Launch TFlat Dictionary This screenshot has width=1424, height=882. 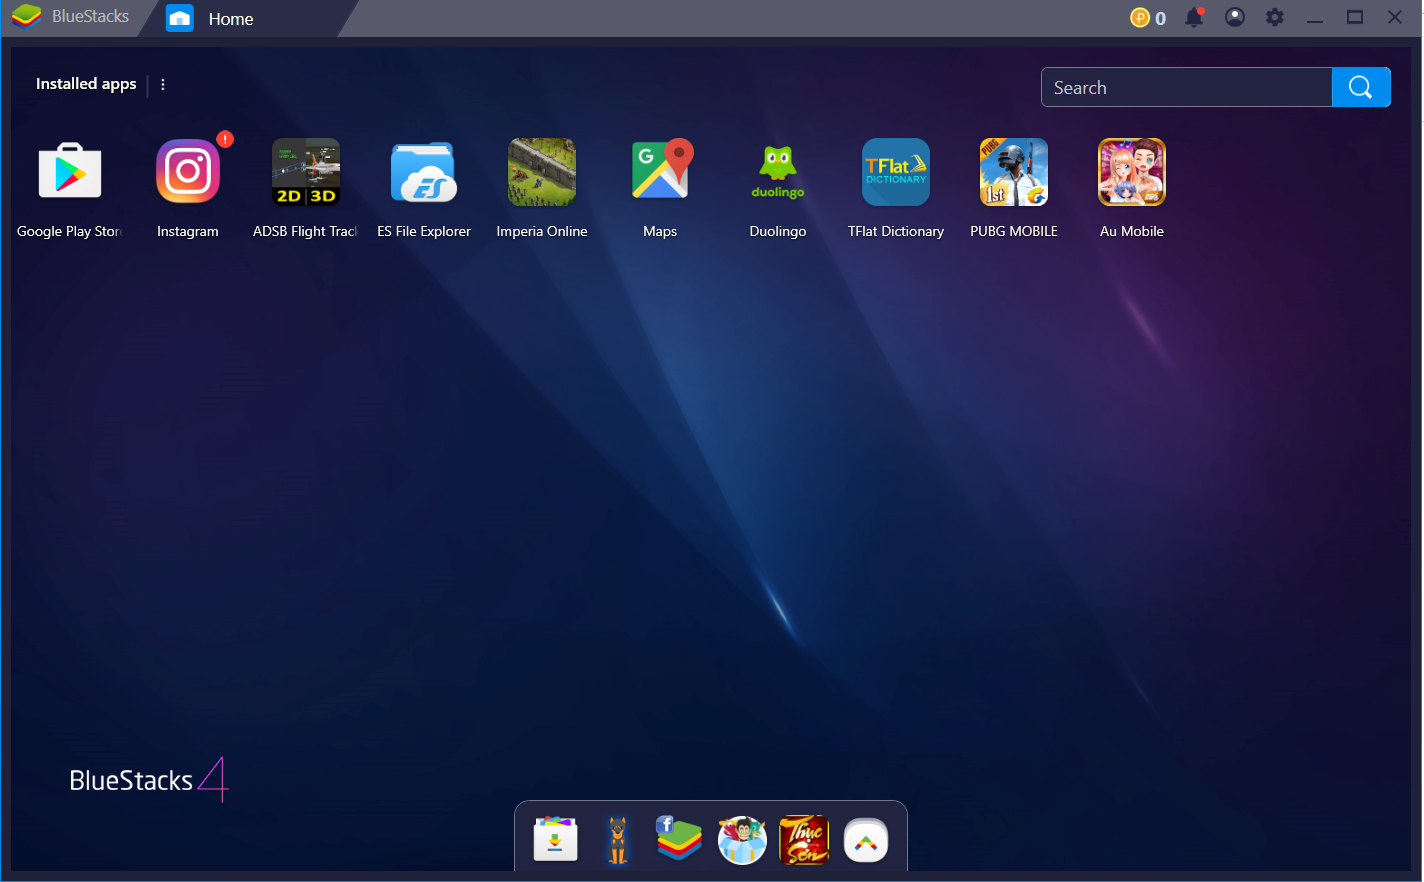[896, 172]
